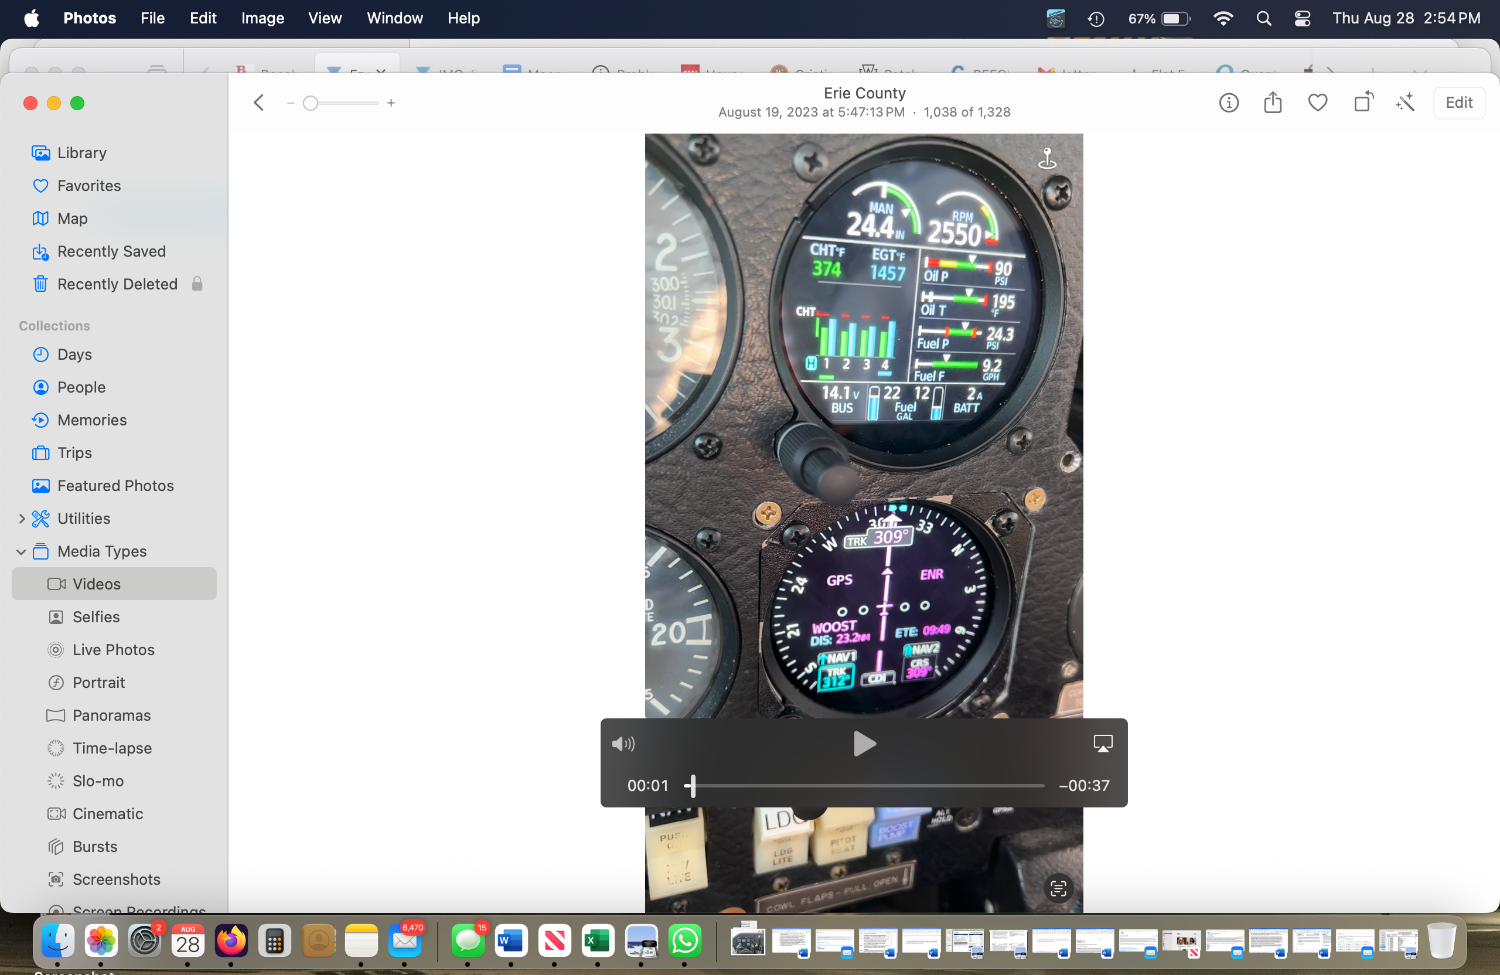Open Control Center in menu bar
1500x975 pixels.
[x=1303, y=18]
